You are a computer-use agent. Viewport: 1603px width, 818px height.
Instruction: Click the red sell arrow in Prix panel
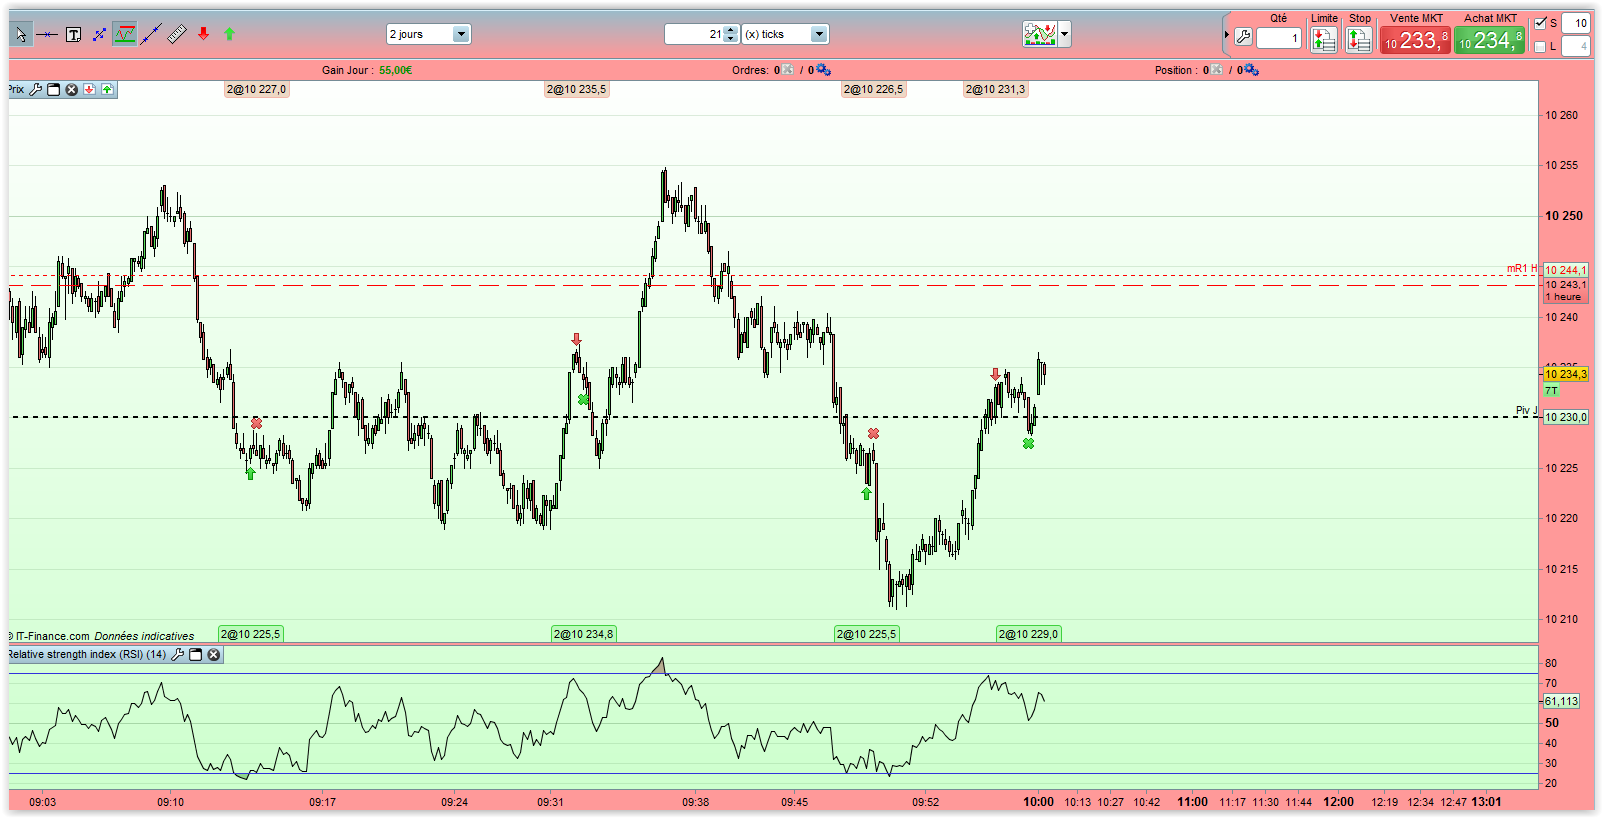90,89
